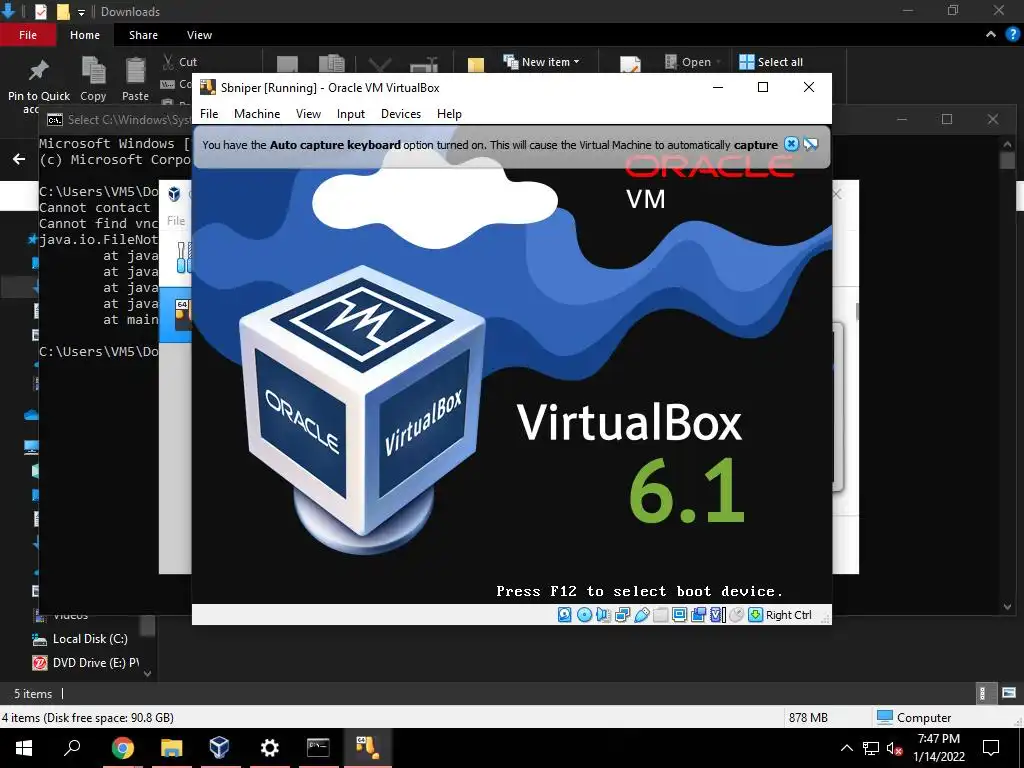The image size is (1024, 768).
Task: Select DVD Drive (E:) in navigation pane
Action: (x=86, y=662)
